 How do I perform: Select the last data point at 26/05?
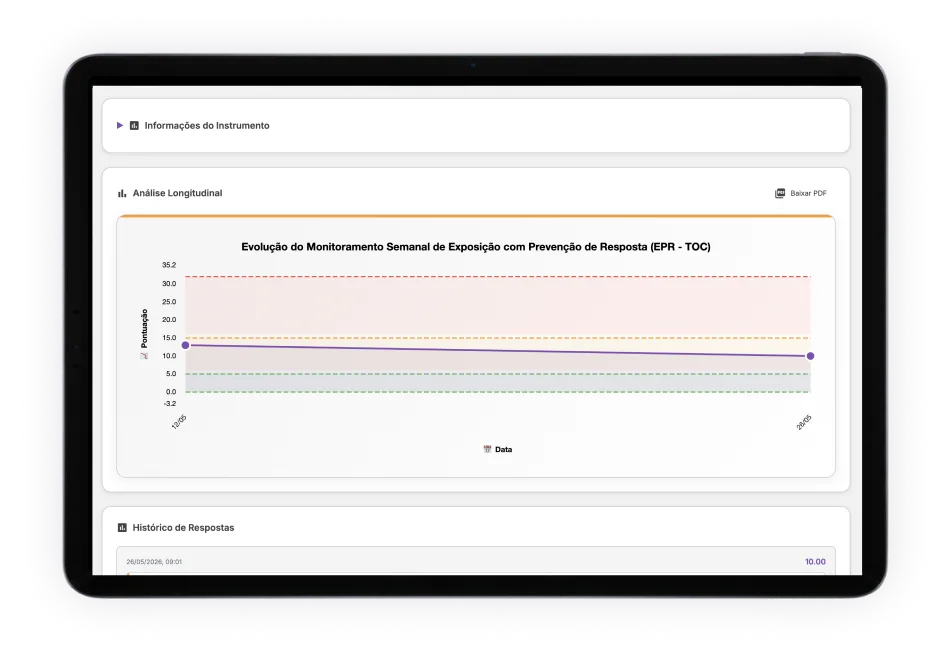pos(811,356)
